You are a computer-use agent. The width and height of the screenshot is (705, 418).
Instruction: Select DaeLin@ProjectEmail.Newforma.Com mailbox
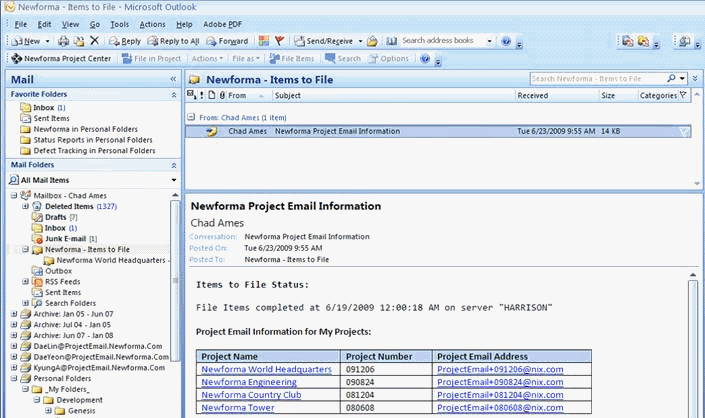click(93, 346)
